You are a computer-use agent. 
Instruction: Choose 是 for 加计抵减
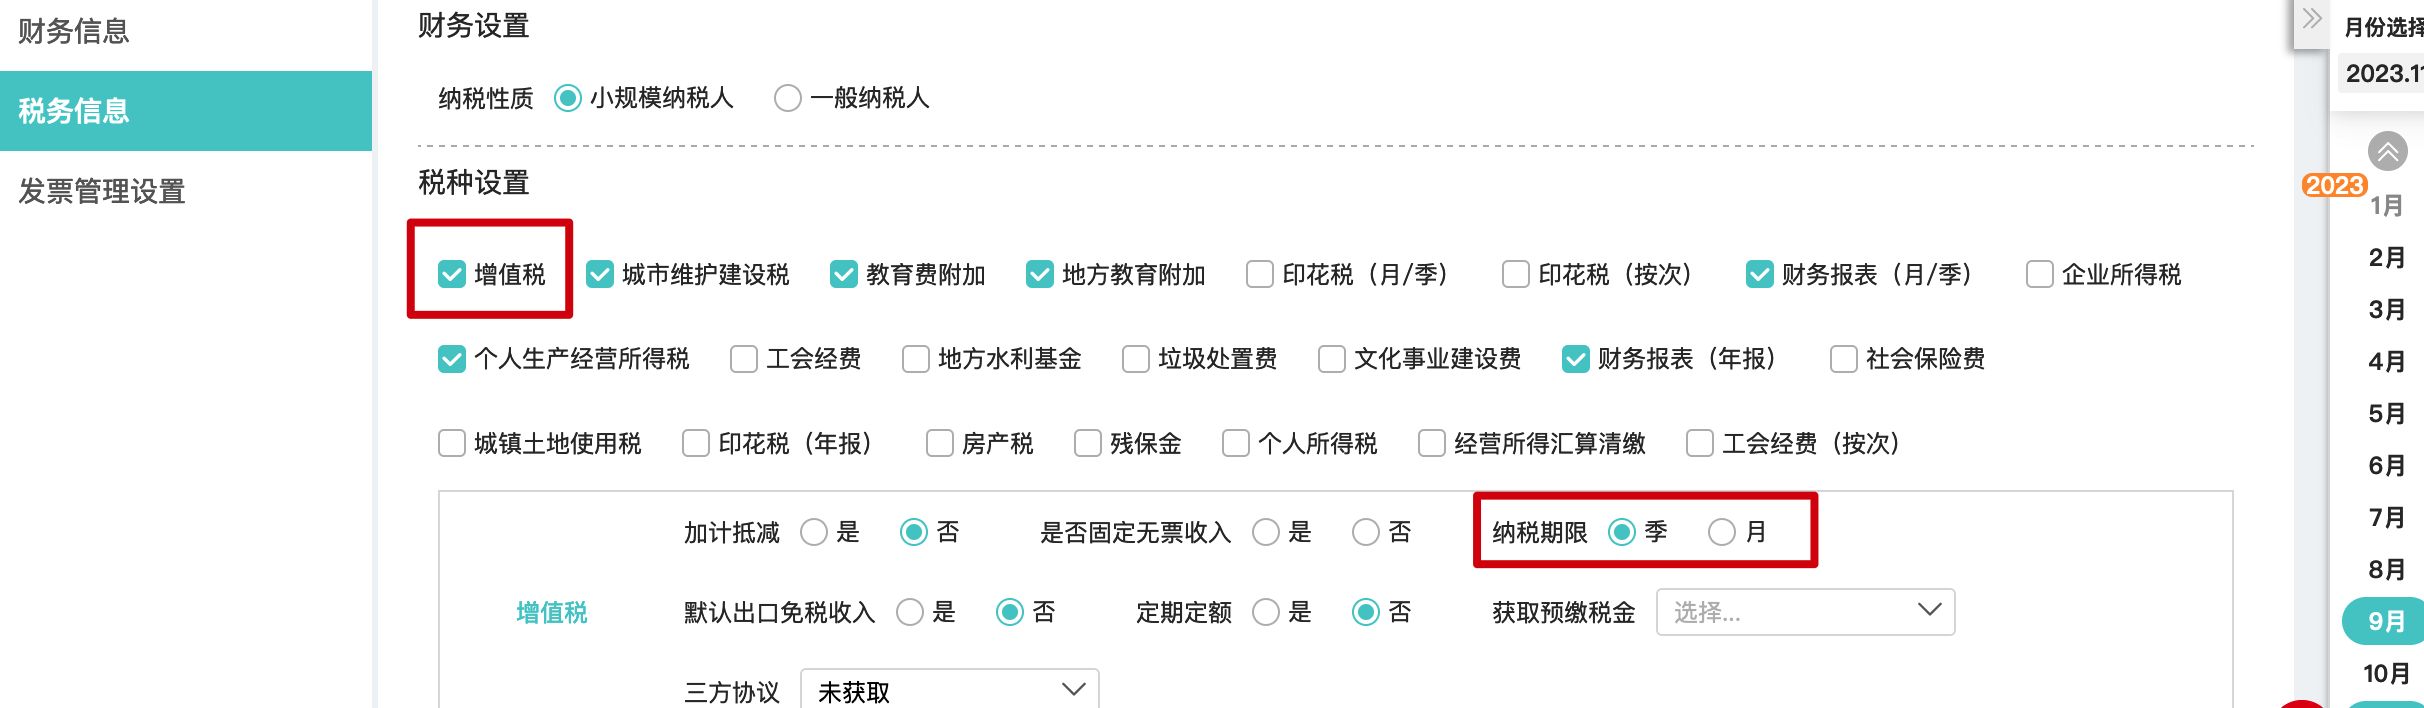pyautogui.click(x=814, y=532)
